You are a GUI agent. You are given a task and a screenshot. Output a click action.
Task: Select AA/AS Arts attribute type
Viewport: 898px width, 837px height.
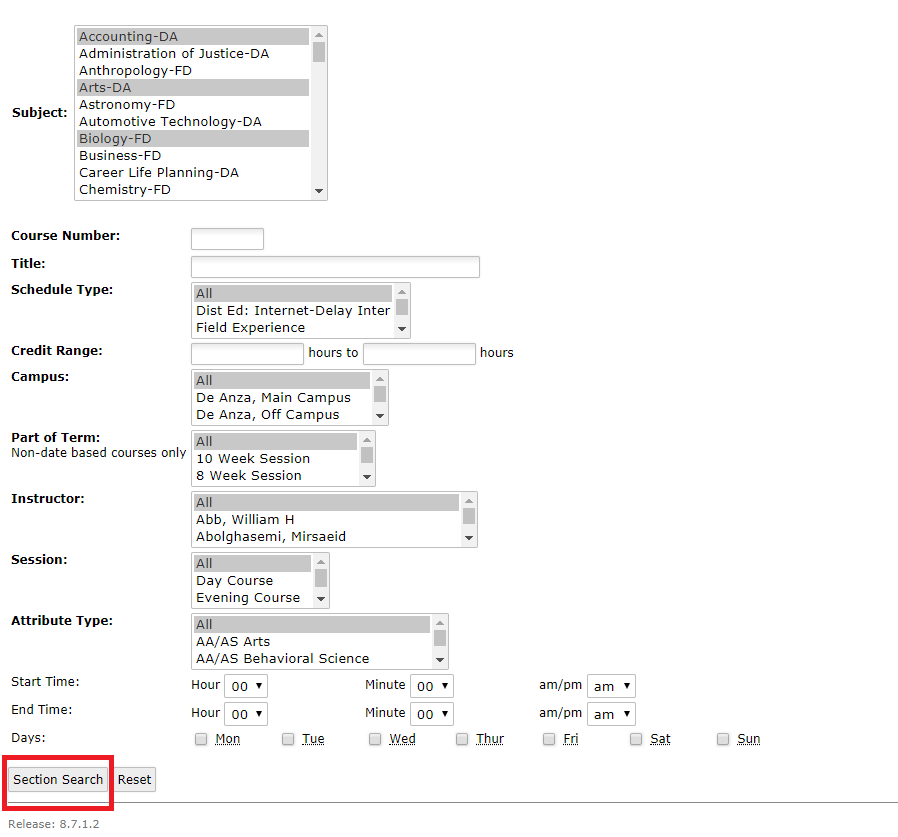233,642
